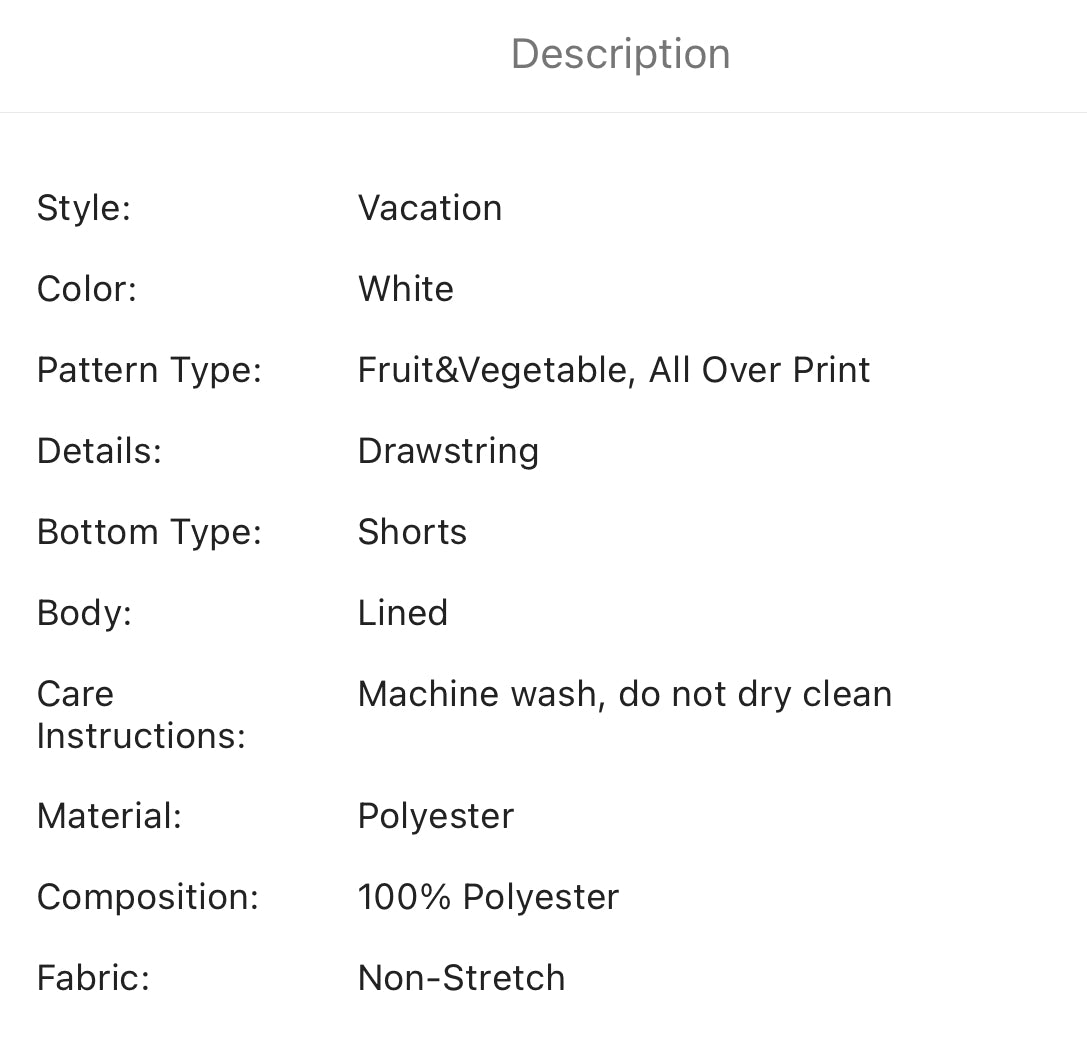Click the Pattern Type label
1087x1039 pixels.
tap(149, 370)
